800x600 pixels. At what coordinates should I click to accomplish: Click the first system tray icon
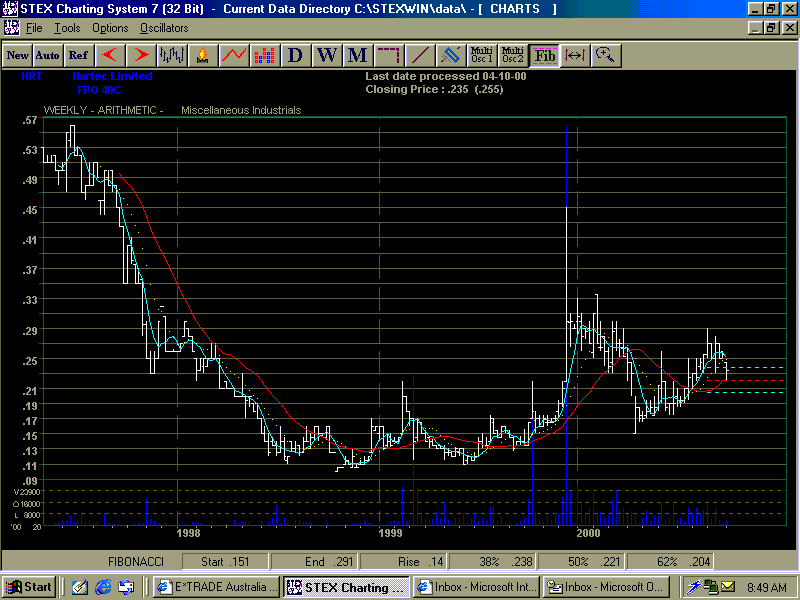coord(693,587)
